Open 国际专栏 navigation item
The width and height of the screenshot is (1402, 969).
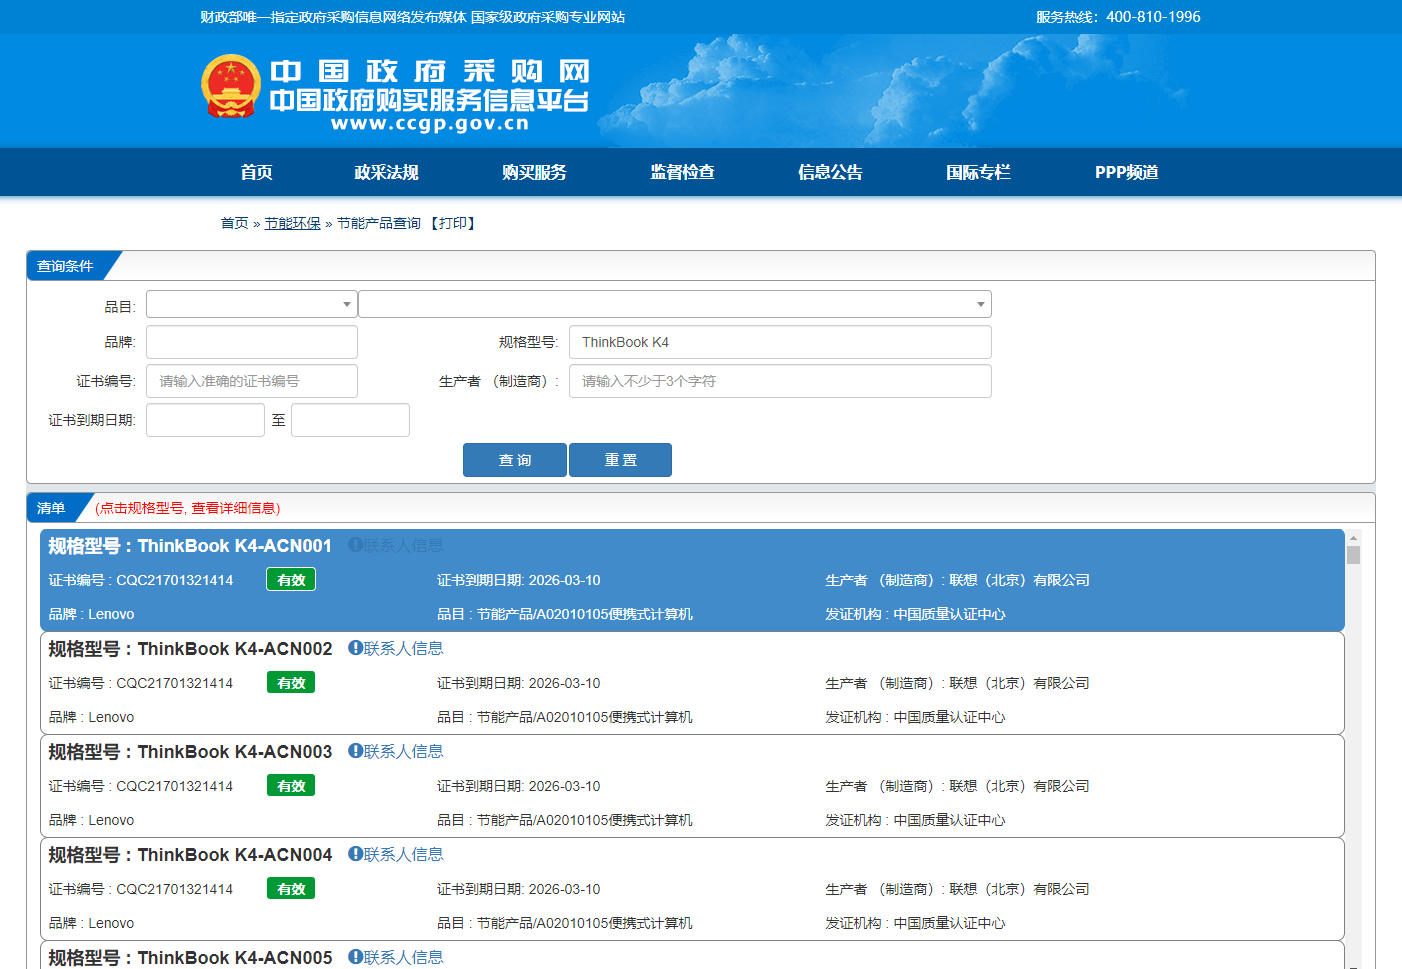pos(978,172)
